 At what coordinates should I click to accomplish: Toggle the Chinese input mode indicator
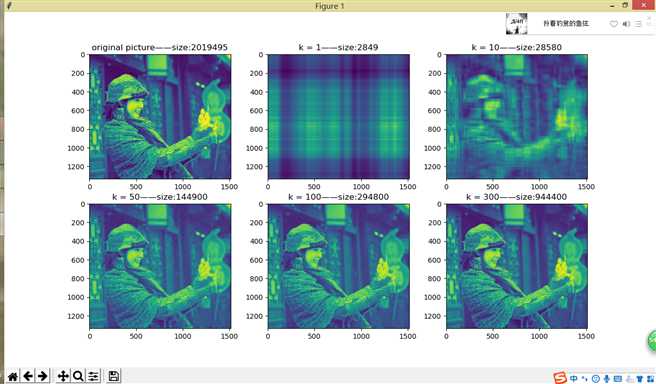pos(574,379)
